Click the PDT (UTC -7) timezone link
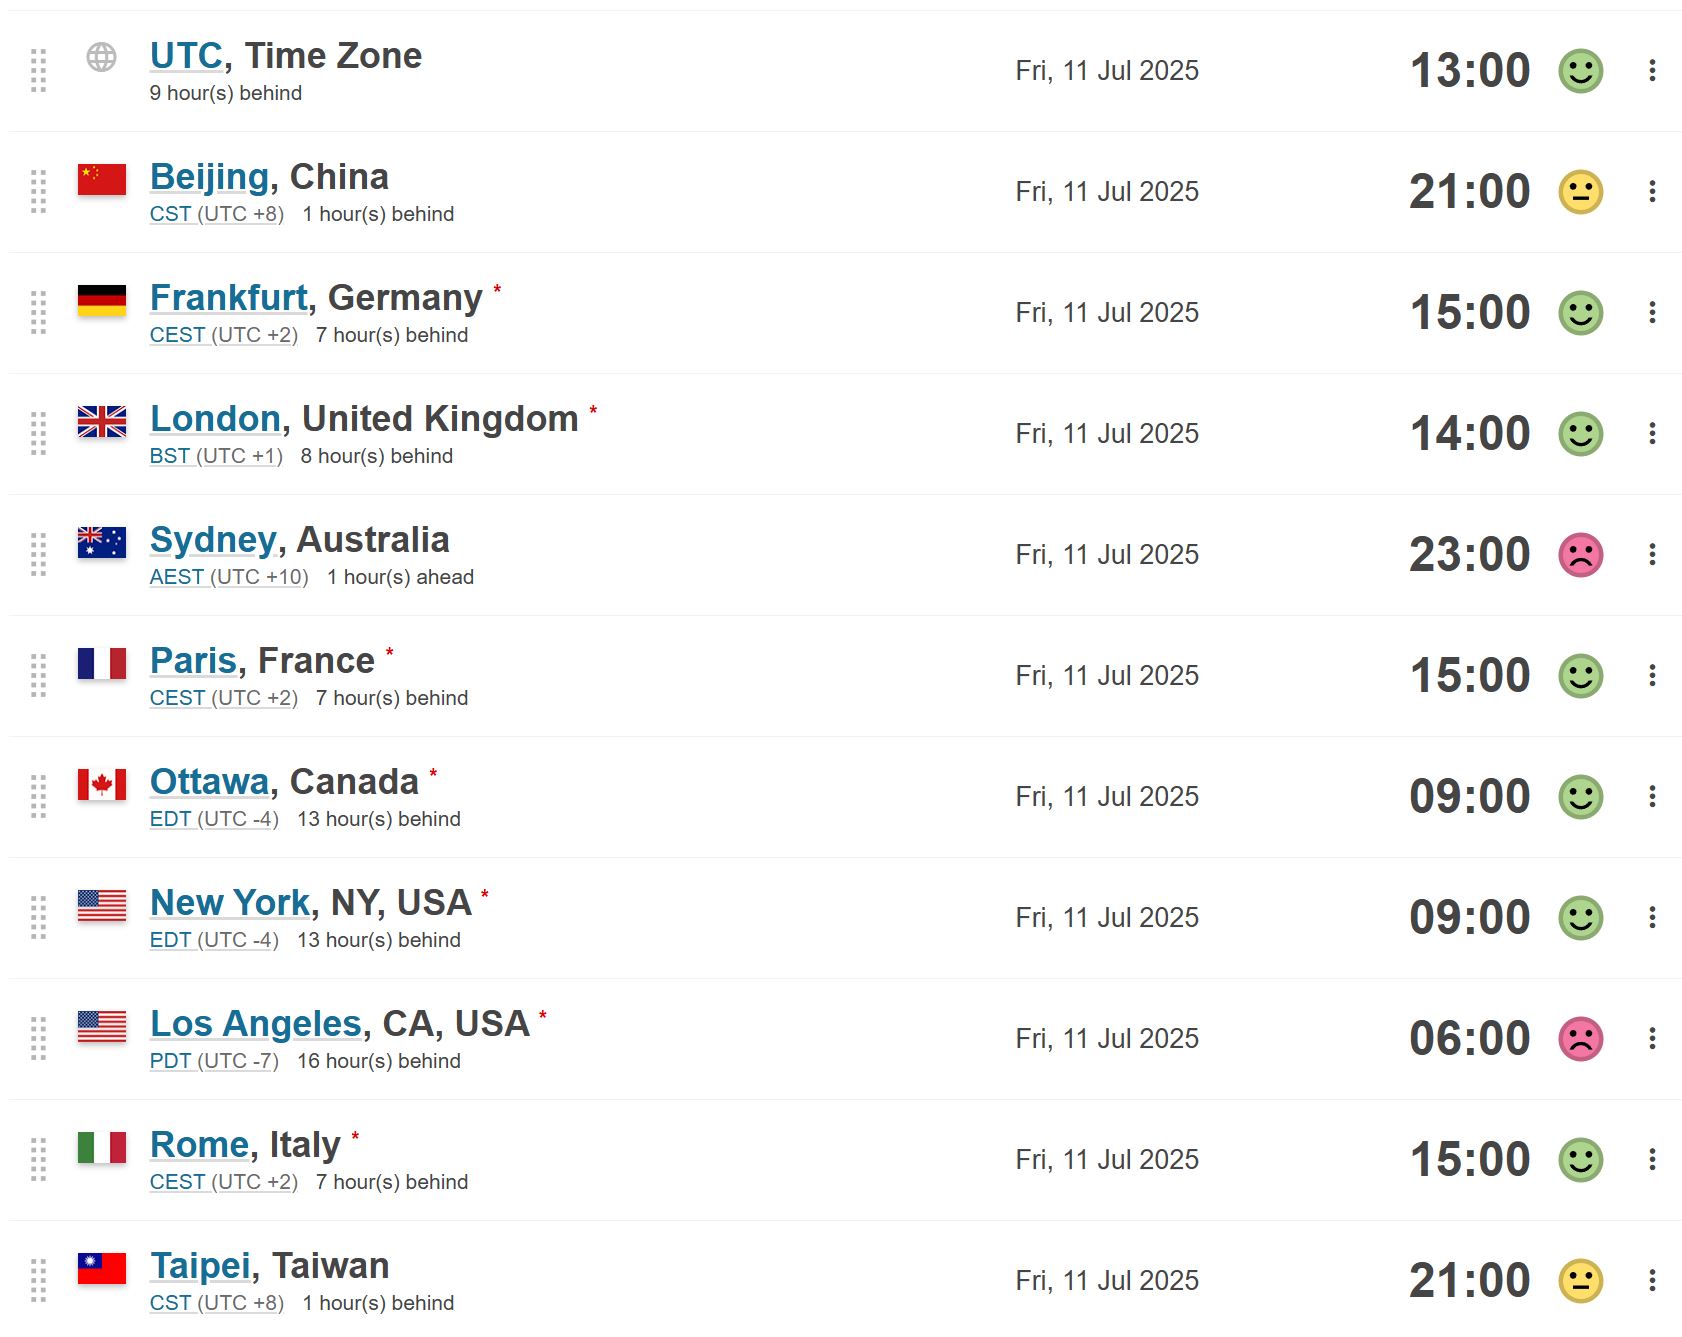 tap(214, 1061)
